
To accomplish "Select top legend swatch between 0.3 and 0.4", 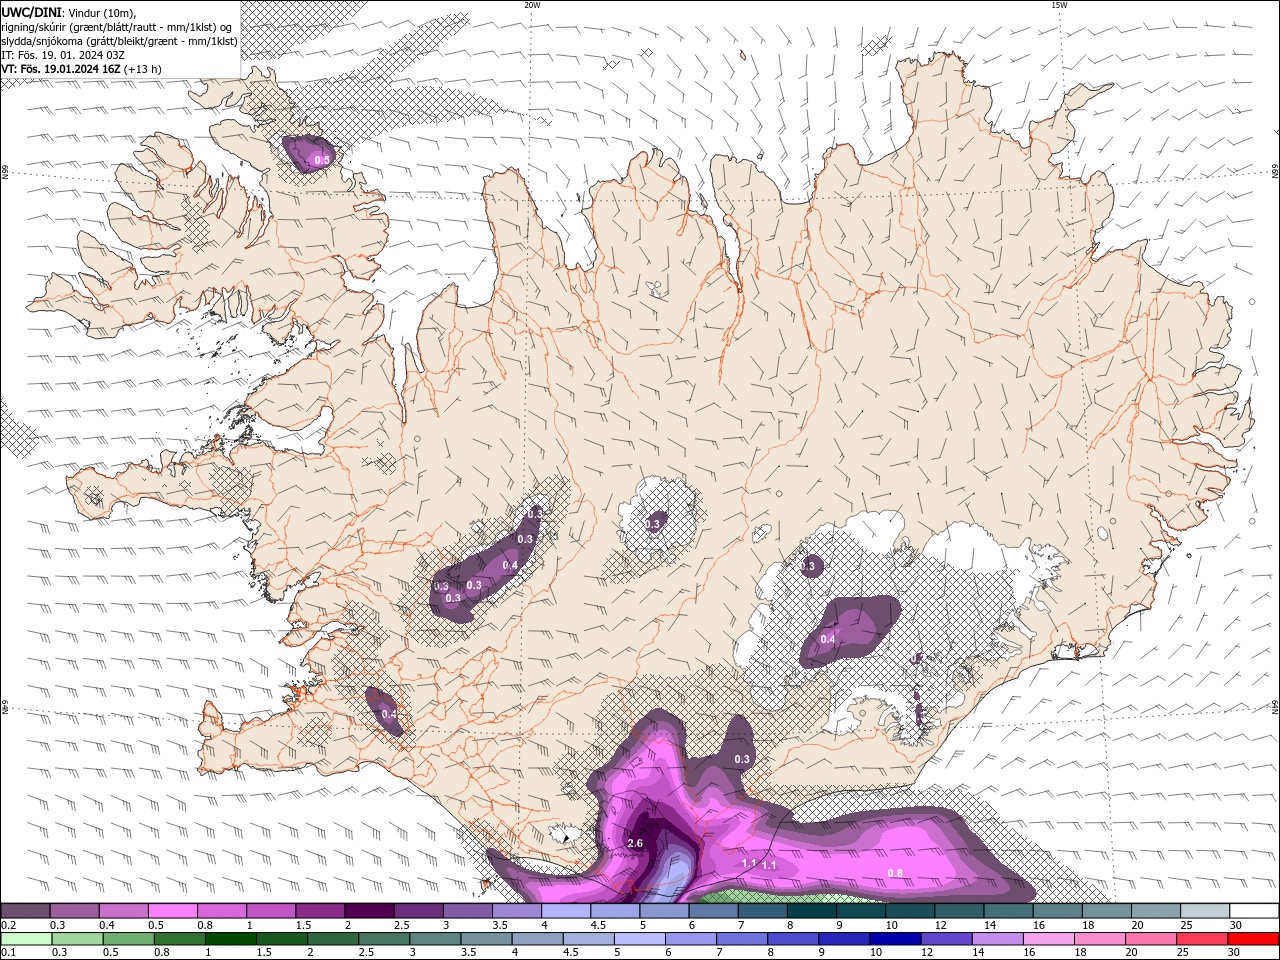I will click(74, 911).
